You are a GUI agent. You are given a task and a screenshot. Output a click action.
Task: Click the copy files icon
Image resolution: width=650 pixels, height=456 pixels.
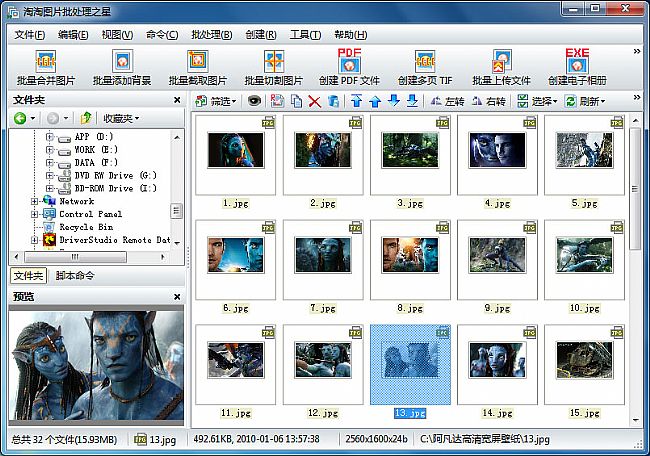point(296,101)
